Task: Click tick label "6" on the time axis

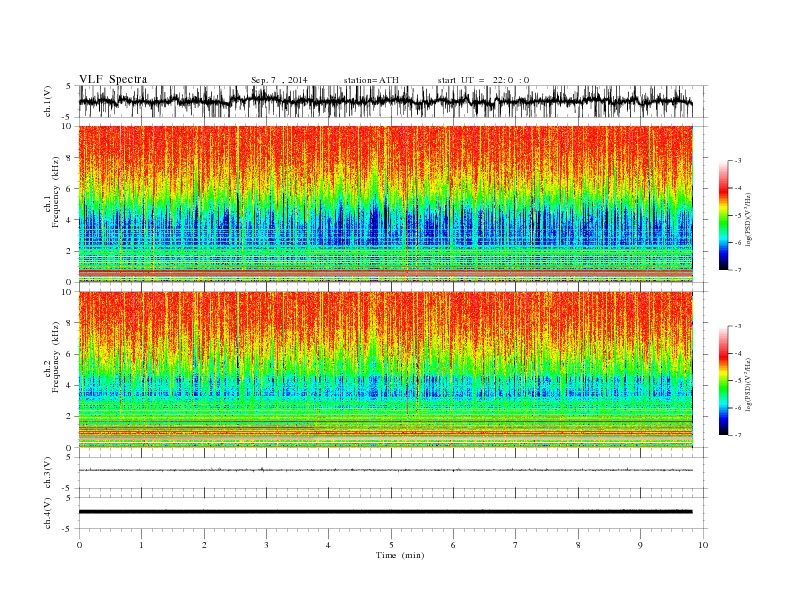Action: tap(453, 545)
